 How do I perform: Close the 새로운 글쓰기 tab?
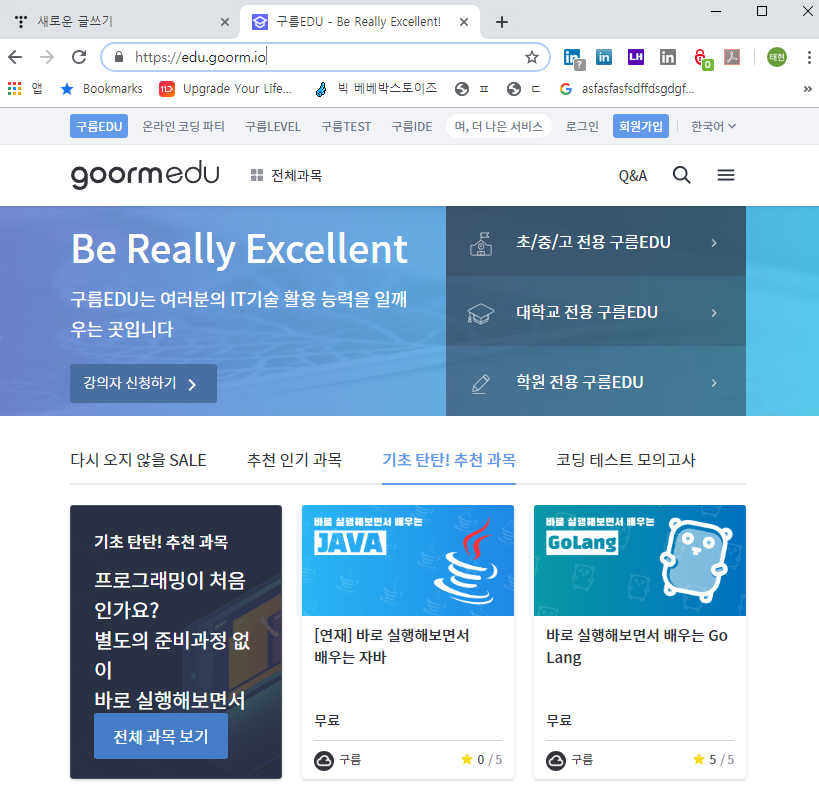pos(225,22)
